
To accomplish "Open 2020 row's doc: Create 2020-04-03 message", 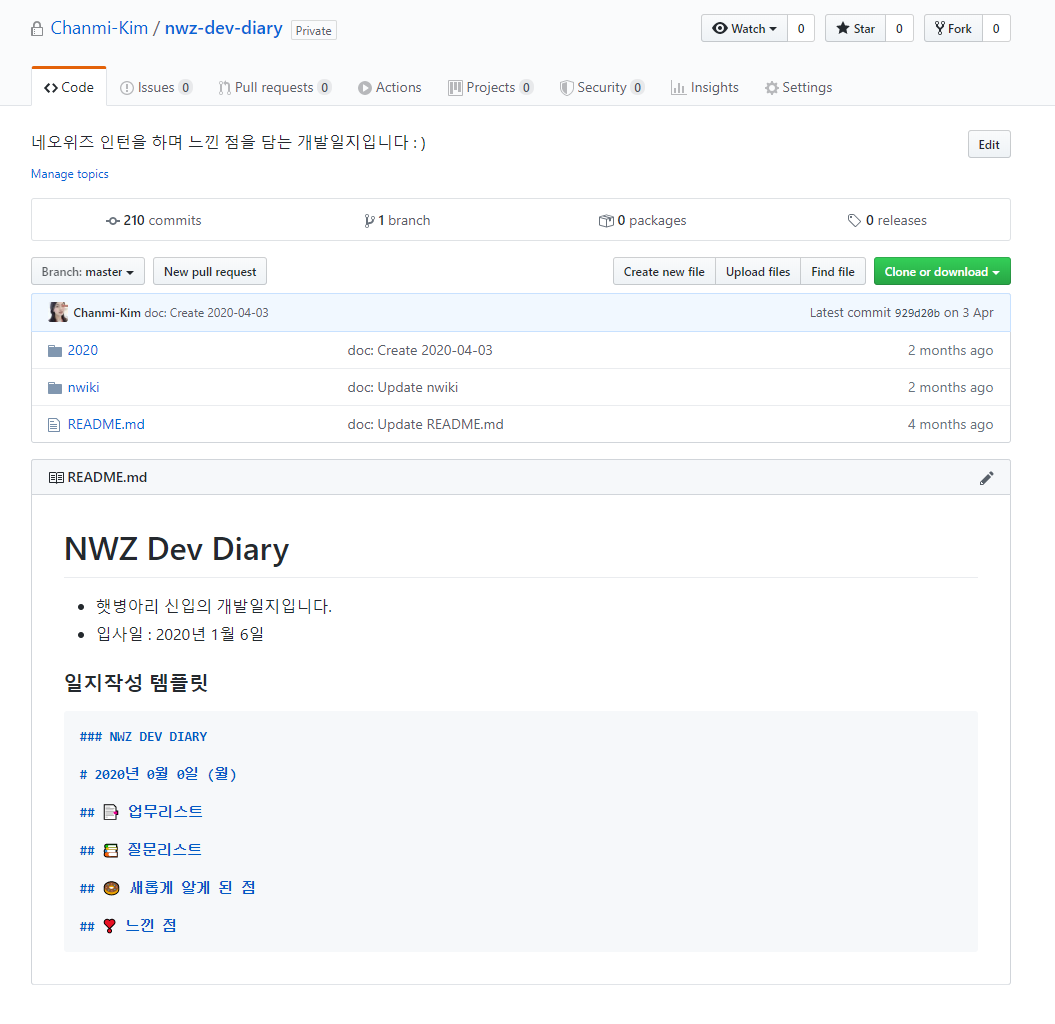I will click(x=420, y=351).
